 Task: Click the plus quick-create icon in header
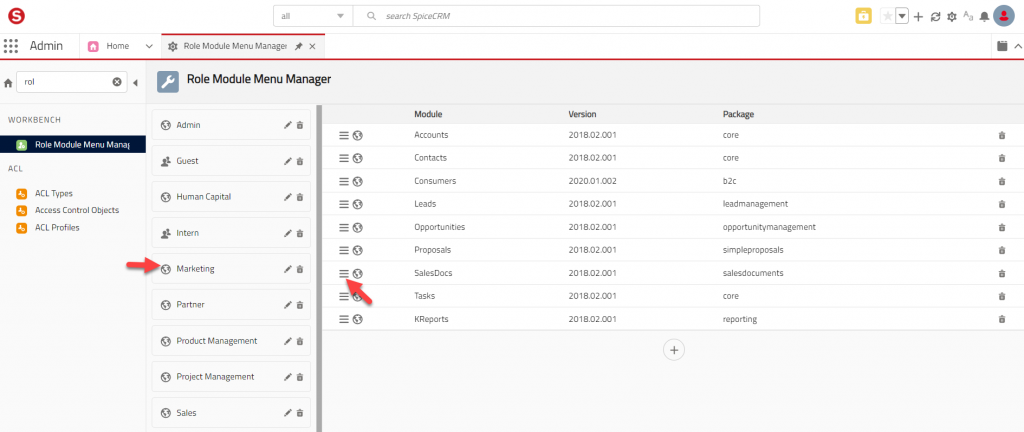(918, 17)
